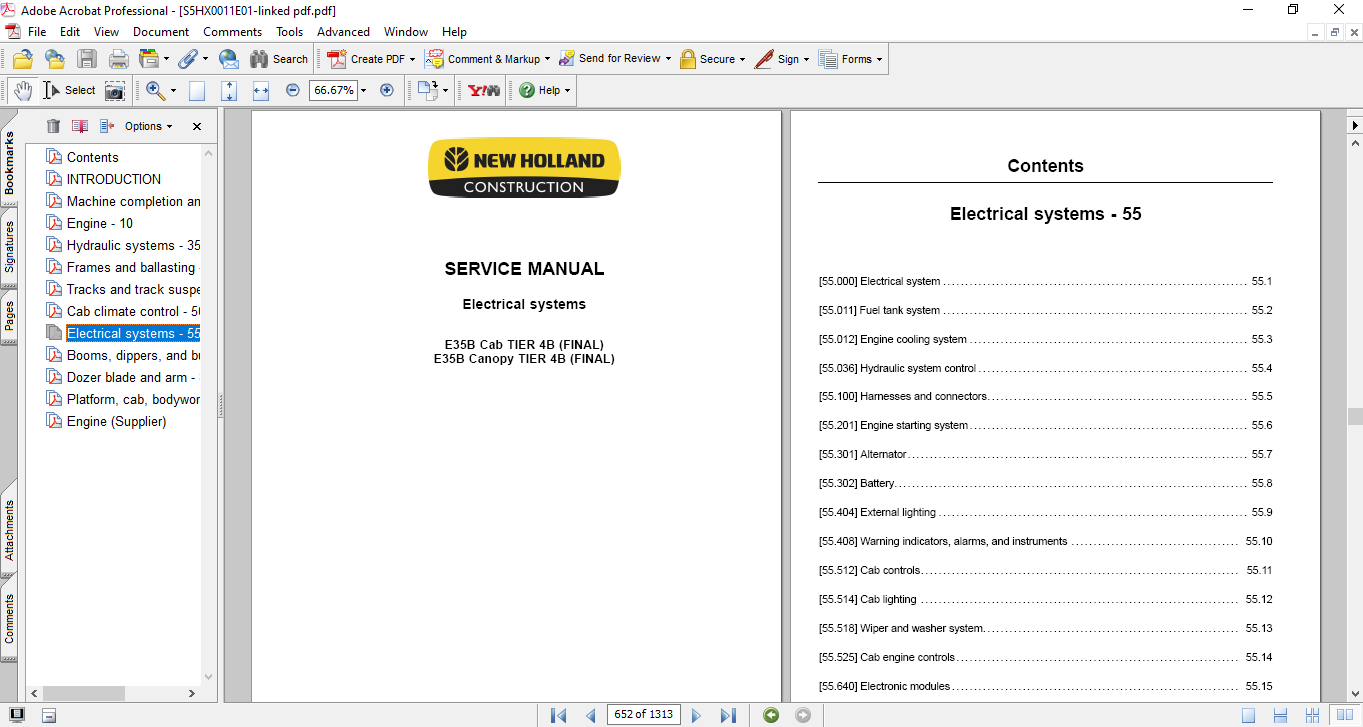Click the zoom out minus button

293,90
